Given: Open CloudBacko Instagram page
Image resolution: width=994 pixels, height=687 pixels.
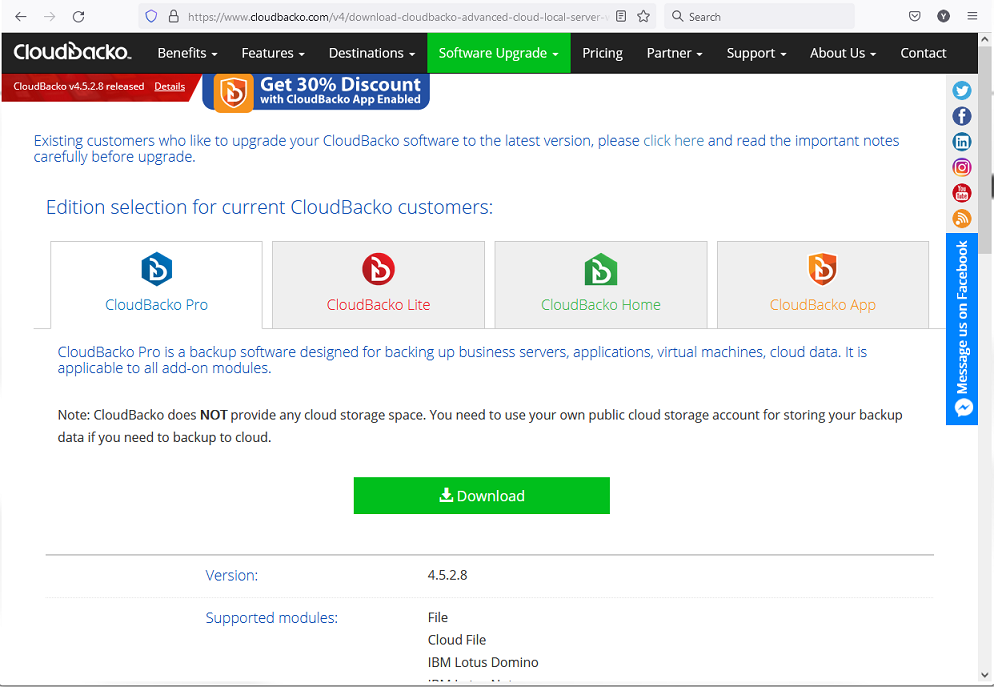Looking at the screenshot, I should (x=962, y=167).
